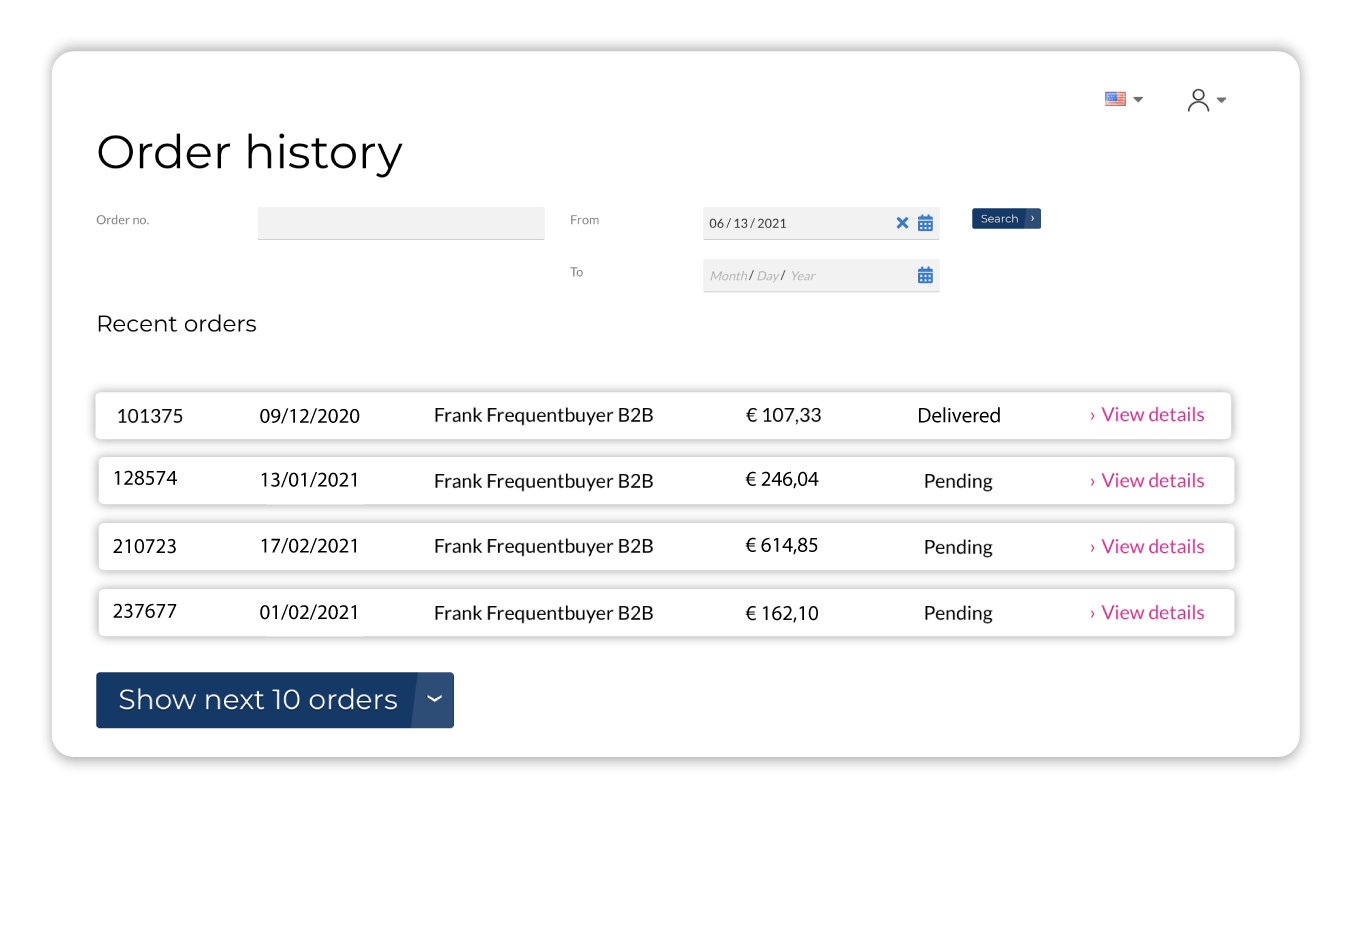The width and height of the screenshot is (1349, 943).
Task: Click the Recent orders heading
Action: tap(177, 324)
